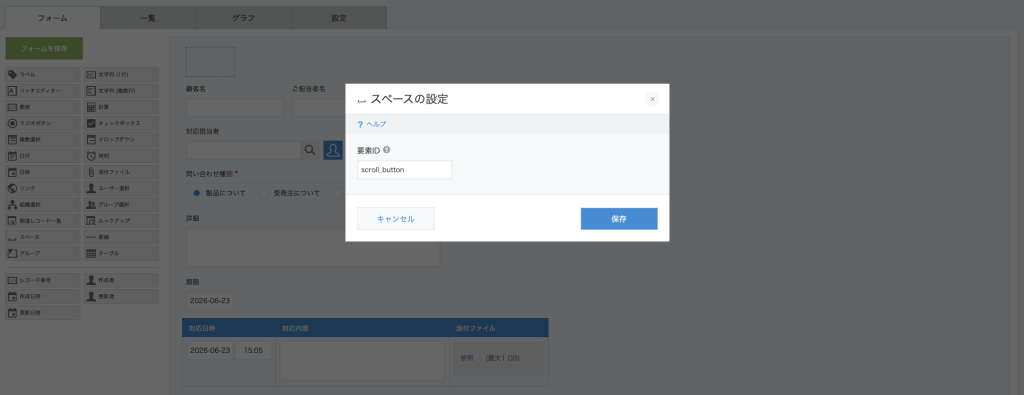
Task: Select the 受発注について radio button
Action: [x=264, y=193]
